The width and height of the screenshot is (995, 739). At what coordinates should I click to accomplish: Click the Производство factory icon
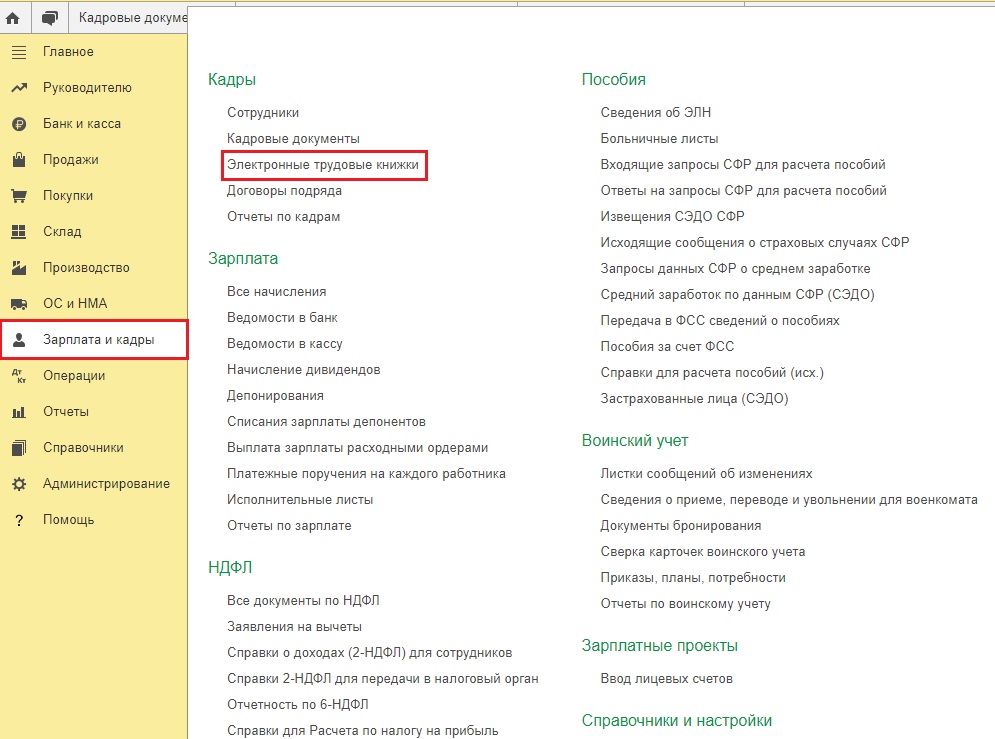19,268
